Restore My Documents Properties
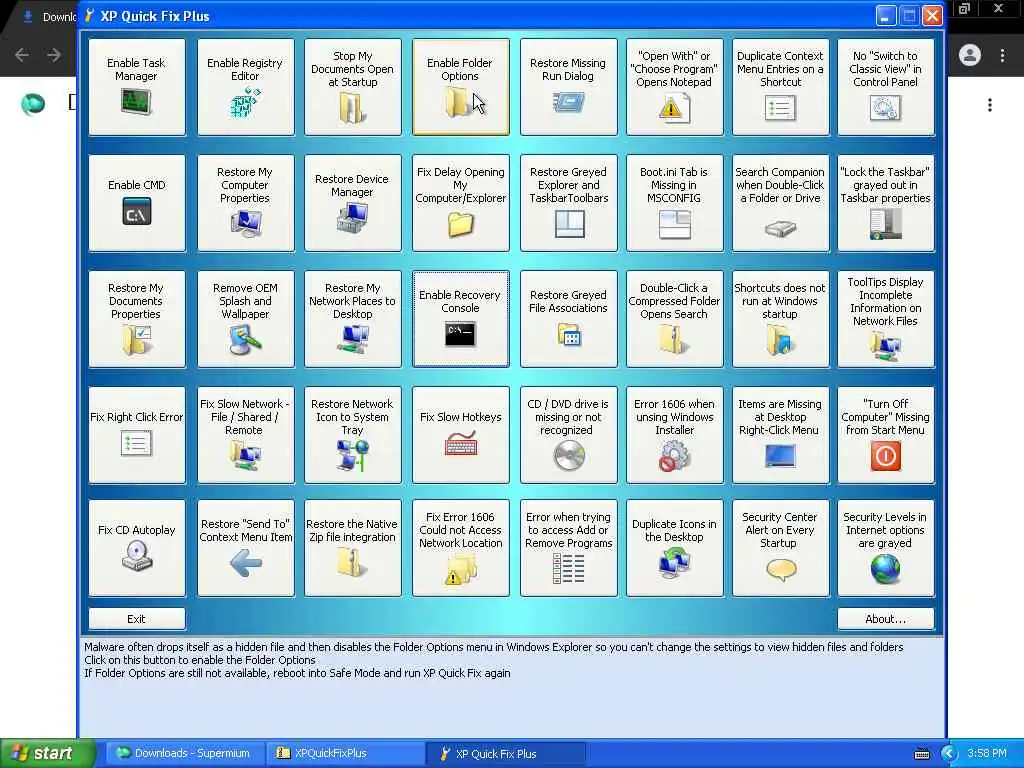Image resolution: width=1024 pixels, height=768 pixels. pos(137,319)
